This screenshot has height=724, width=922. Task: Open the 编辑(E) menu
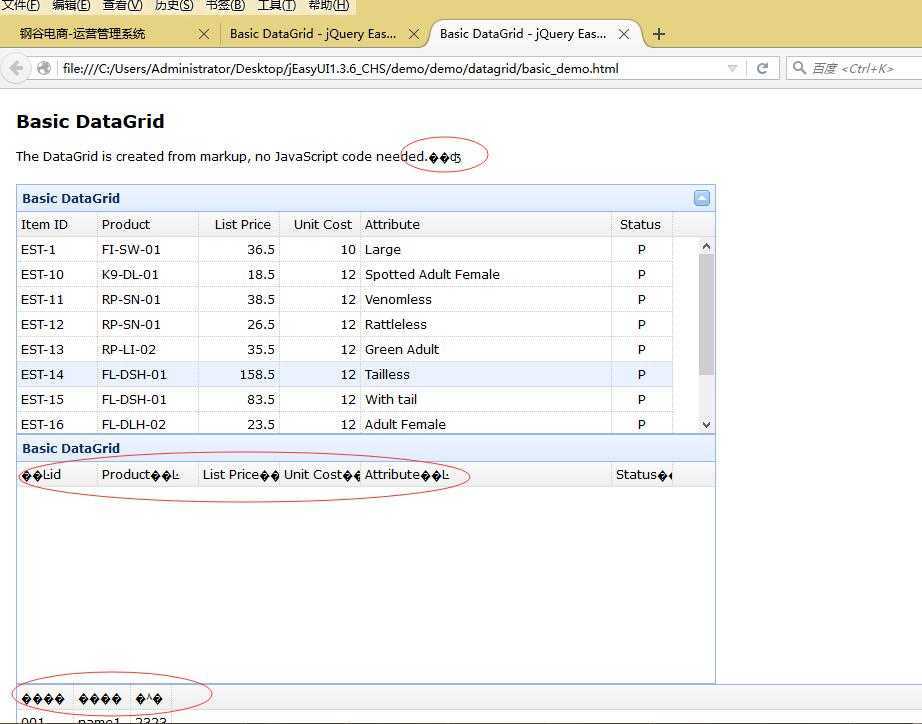[x=71, y=5]
